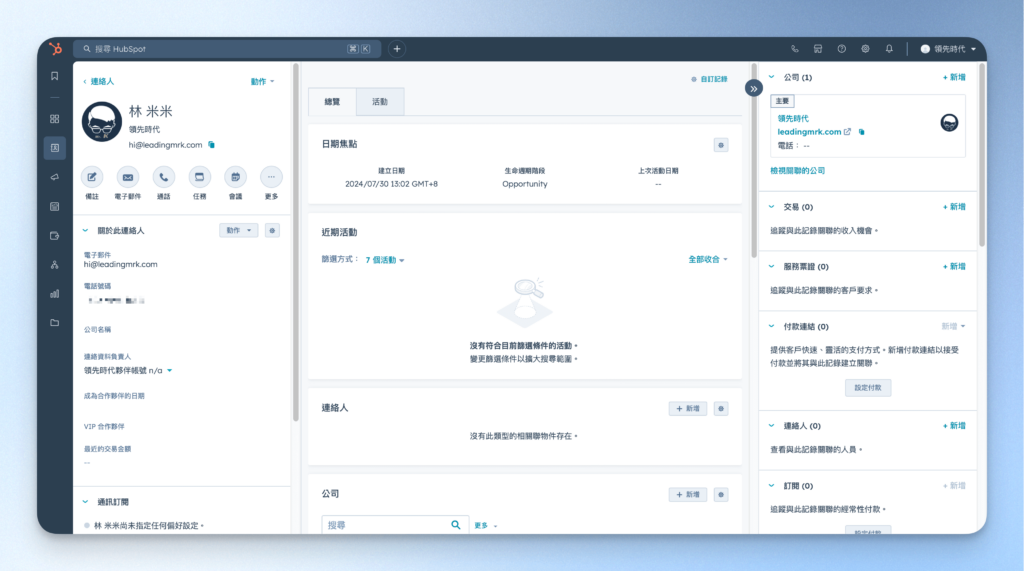Open the 動作 dropdown in 關於此連絡人
1024x571 pixels.
238,231
